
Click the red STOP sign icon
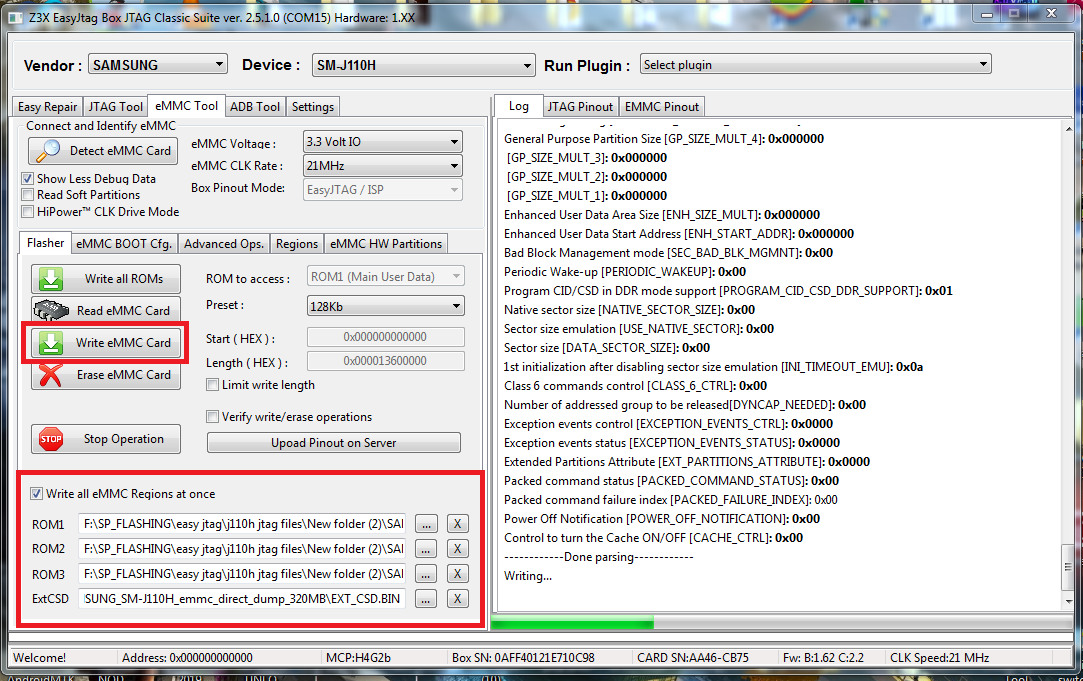(51, 439)
